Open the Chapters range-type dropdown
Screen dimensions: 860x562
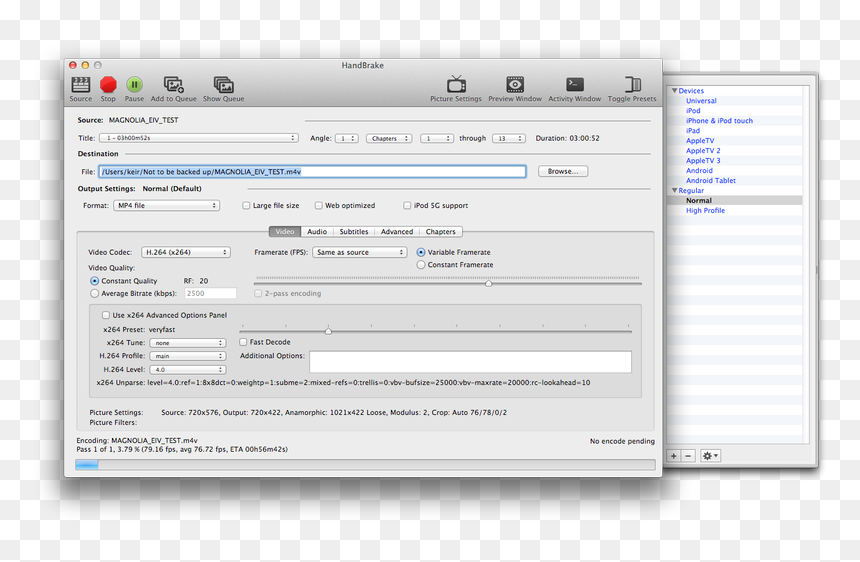click(389, 138)
